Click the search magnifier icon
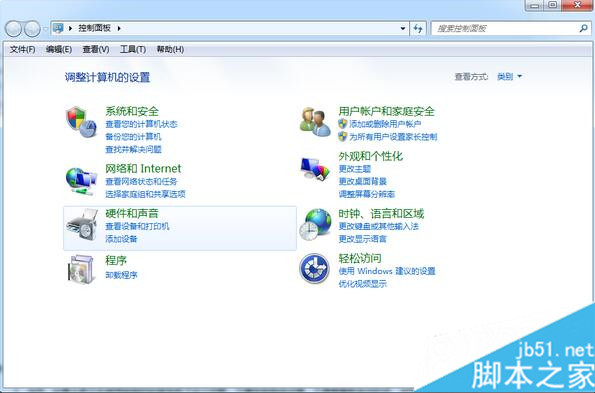Screen dimensions: 595x393 (x=583, y=28)
